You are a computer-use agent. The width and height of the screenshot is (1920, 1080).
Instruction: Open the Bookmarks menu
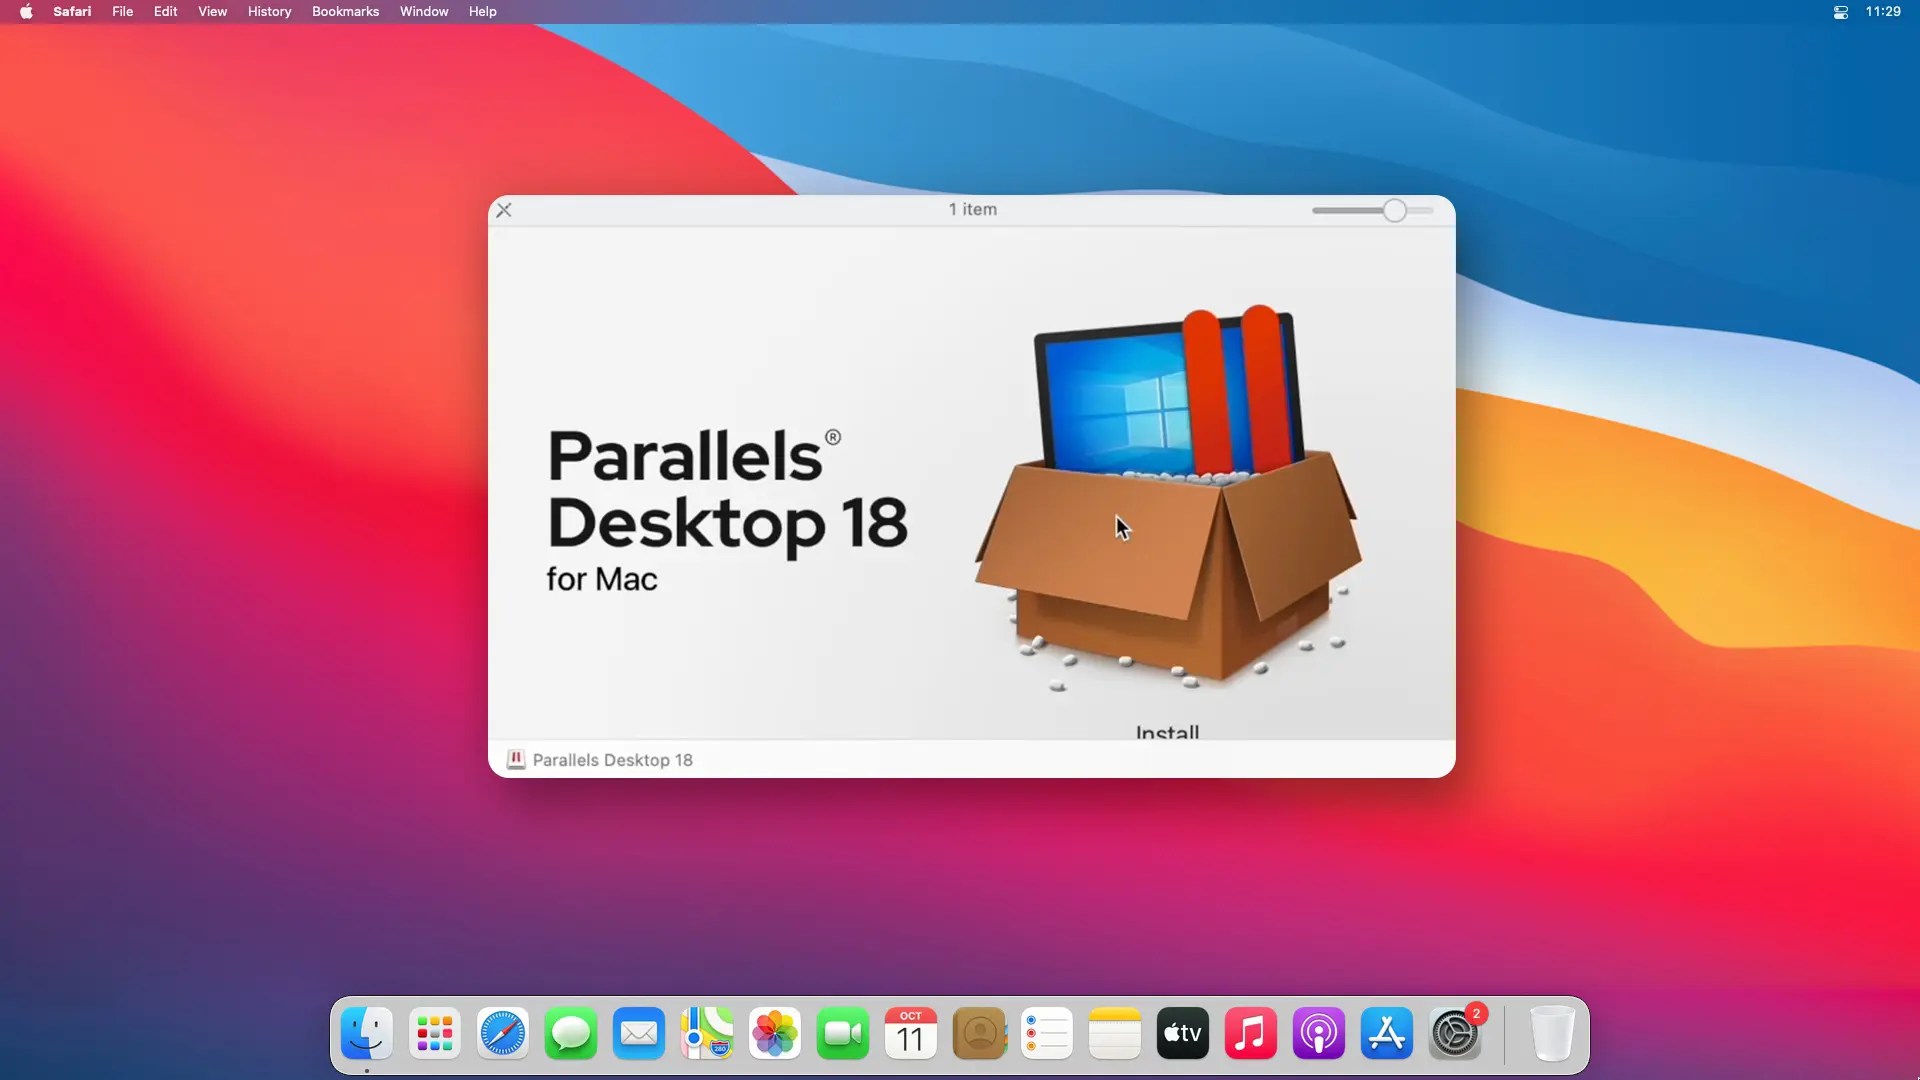point(345,11)
